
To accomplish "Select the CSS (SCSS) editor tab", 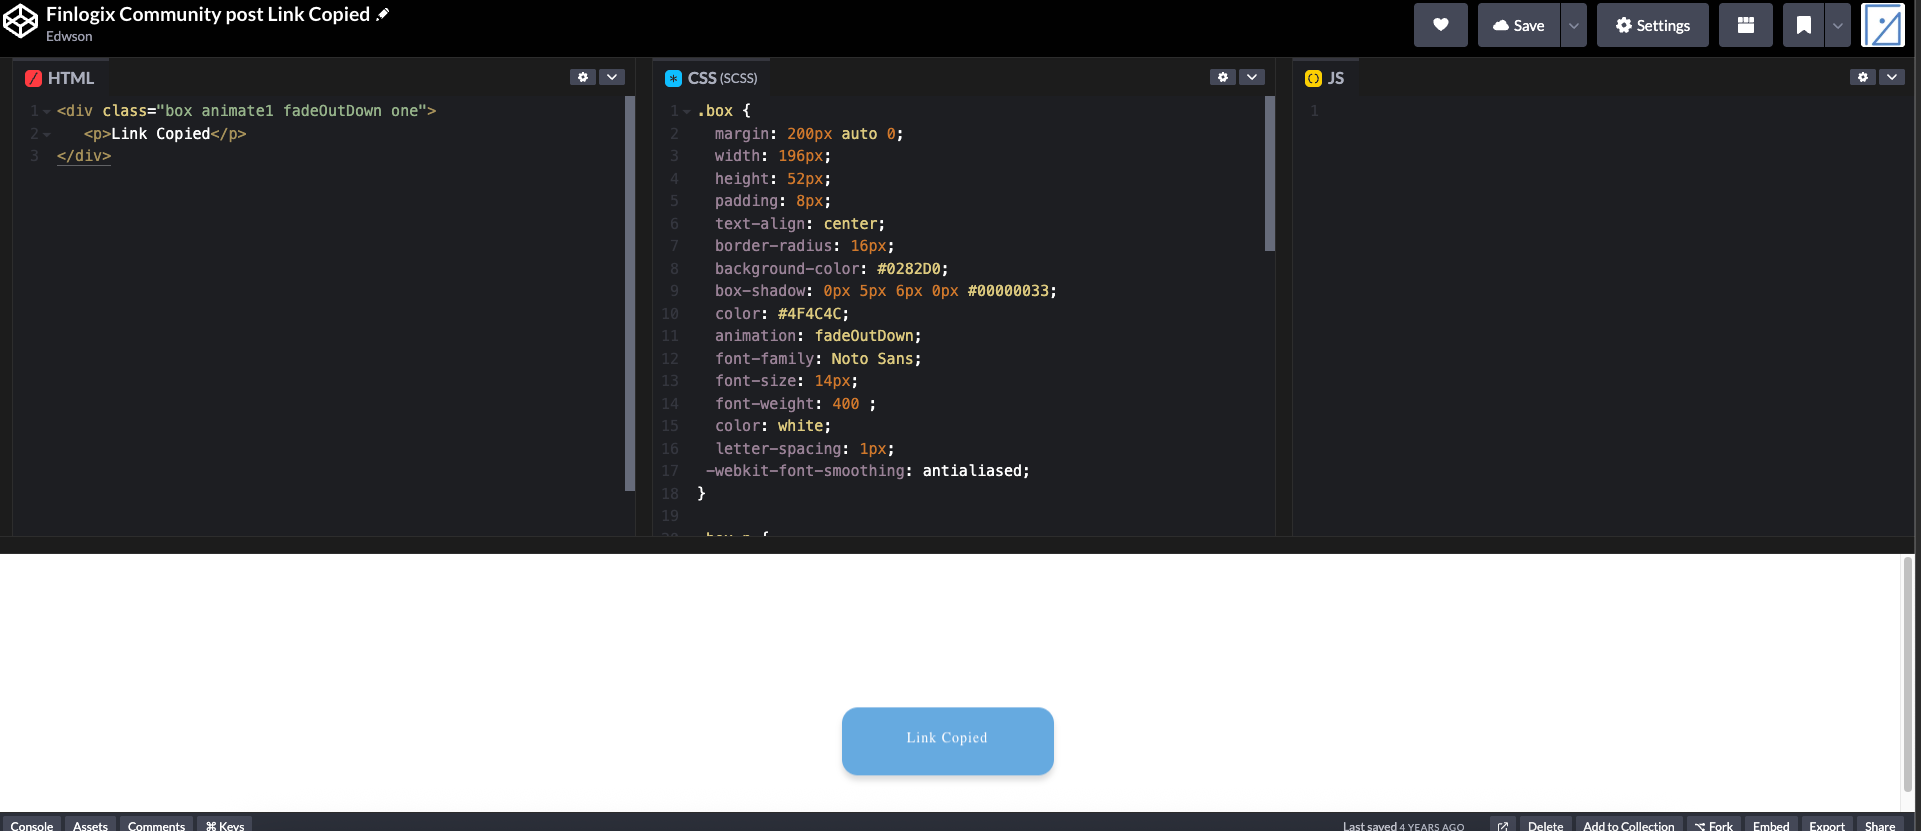I will point(711,78).
